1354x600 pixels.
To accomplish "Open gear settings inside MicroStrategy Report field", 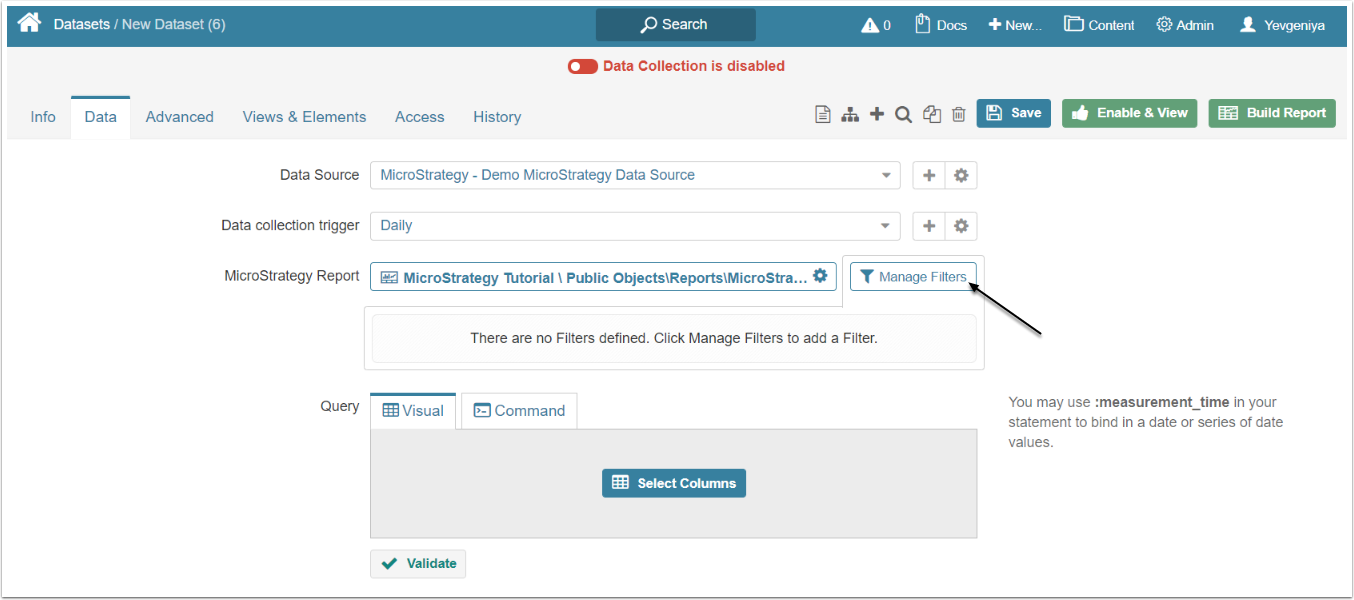I will coord(820,276).
